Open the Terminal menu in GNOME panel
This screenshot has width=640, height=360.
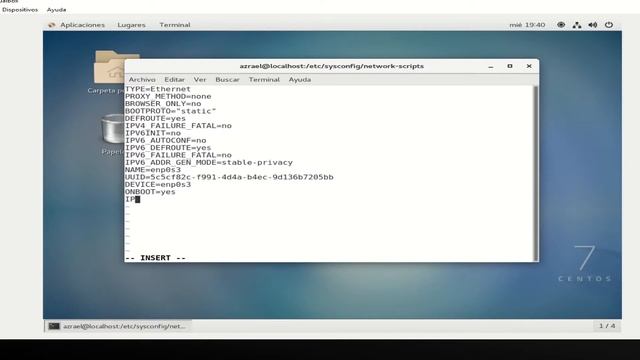(x=175, y=25)
